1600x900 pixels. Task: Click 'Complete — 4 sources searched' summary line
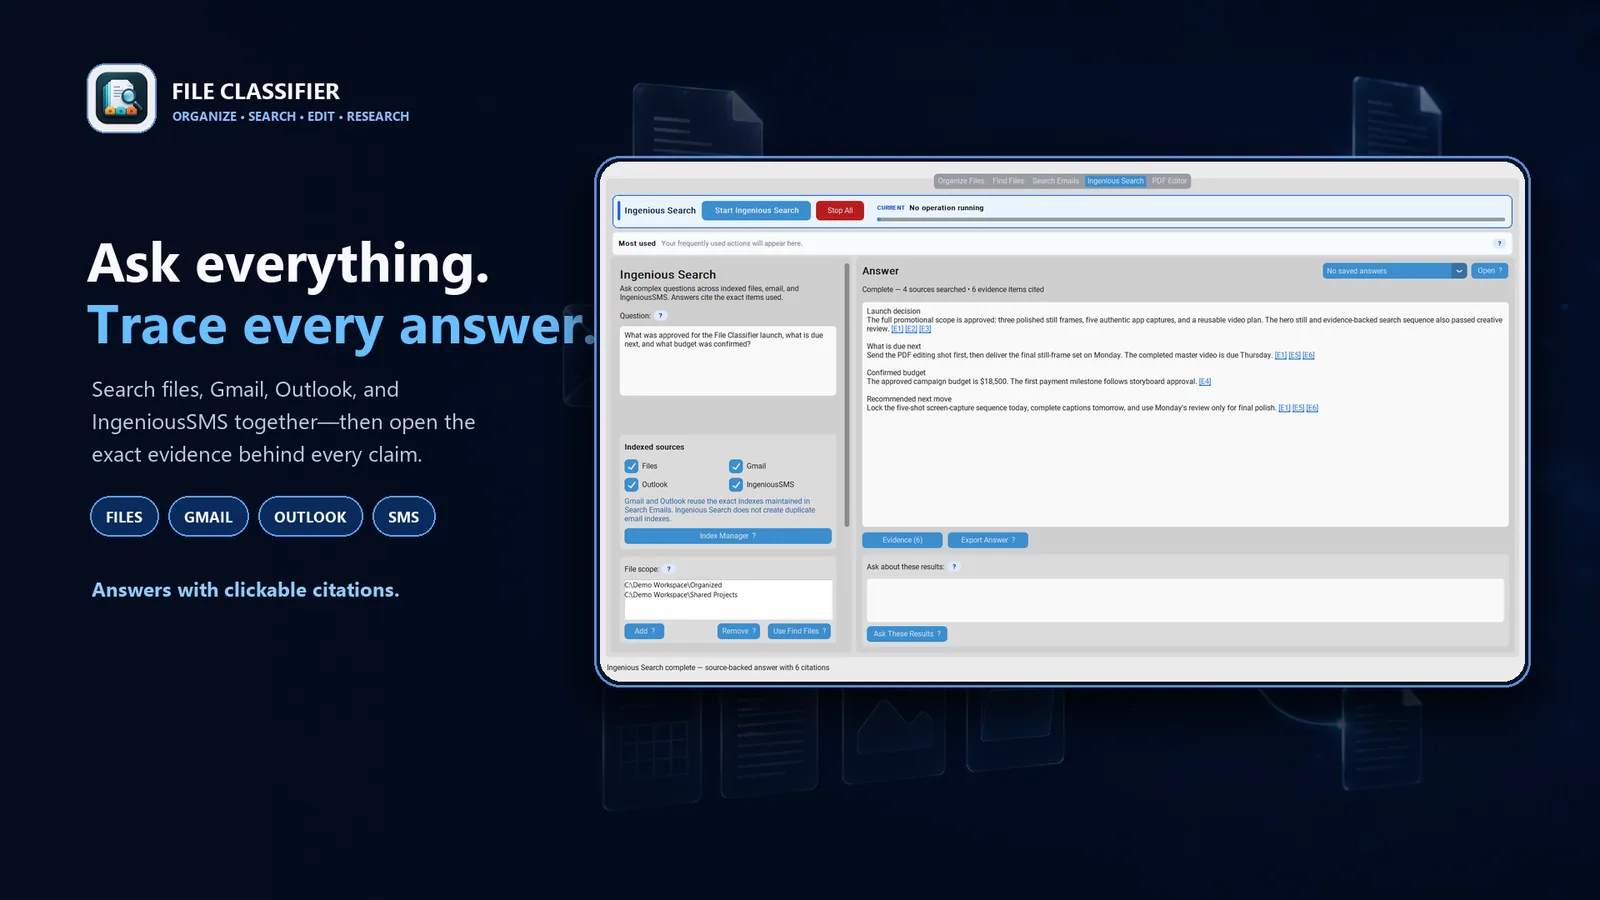click(953, 290)
